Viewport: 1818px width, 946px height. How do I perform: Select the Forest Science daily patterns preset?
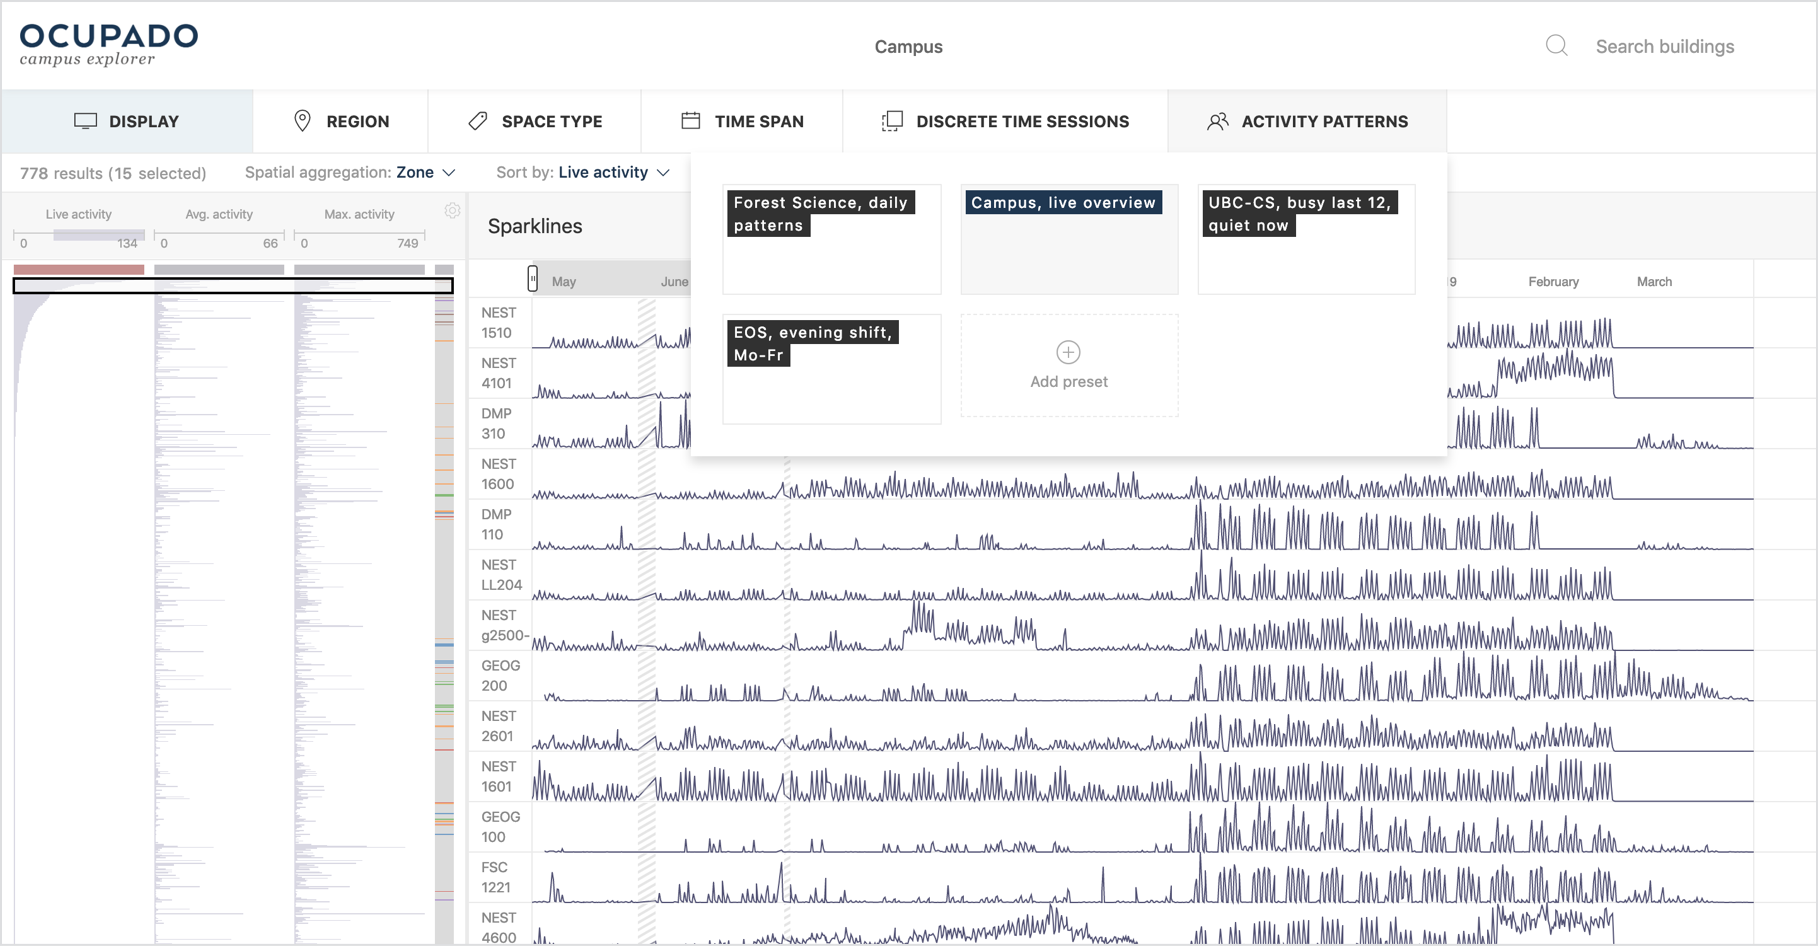point(831,239)
